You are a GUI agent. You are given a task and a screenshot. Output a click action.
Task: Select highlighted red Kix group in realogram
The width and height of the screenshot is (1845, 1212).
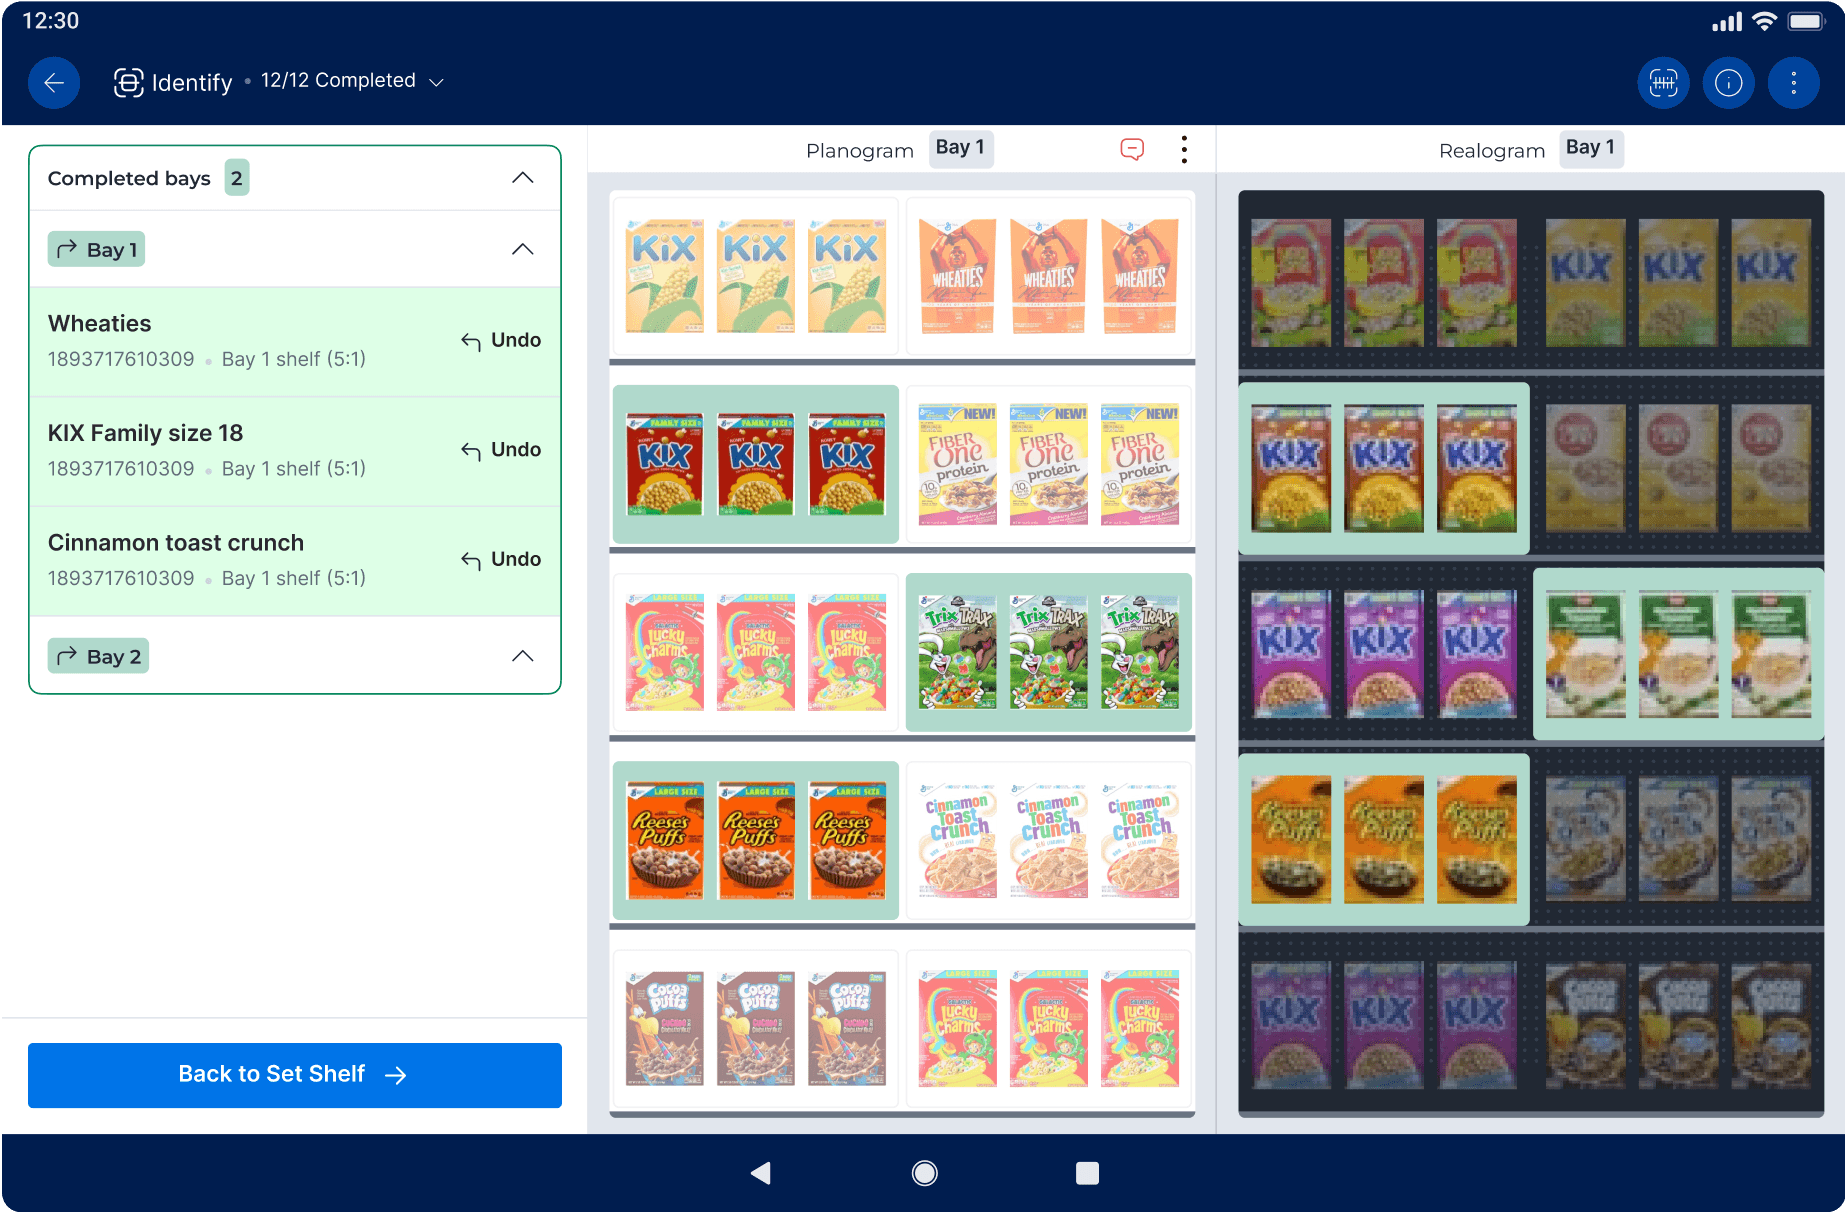click(1384, 468)
